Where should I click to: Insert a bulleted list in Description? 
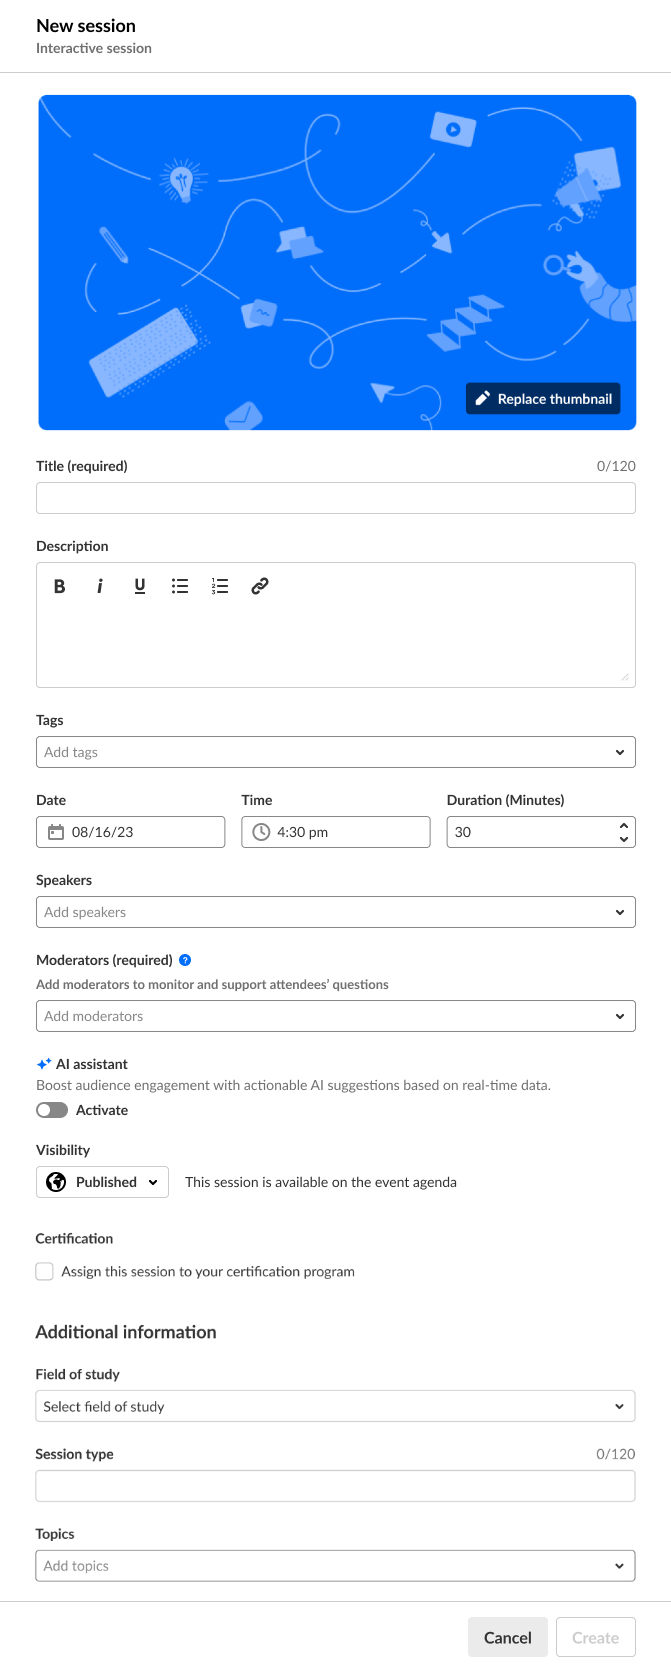pos(180,587)
